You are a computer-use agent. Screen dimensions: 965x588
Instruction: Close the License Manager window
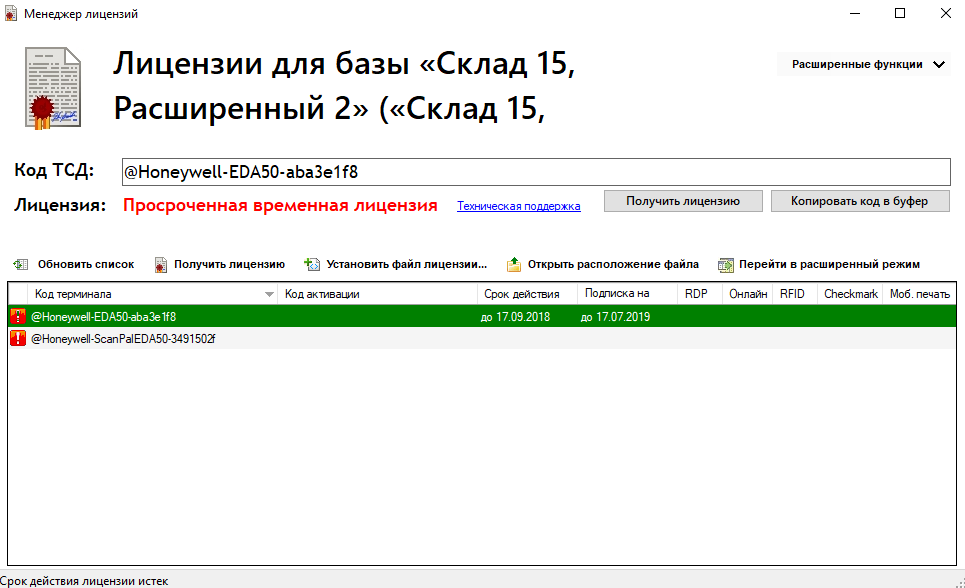coord(946,13)
